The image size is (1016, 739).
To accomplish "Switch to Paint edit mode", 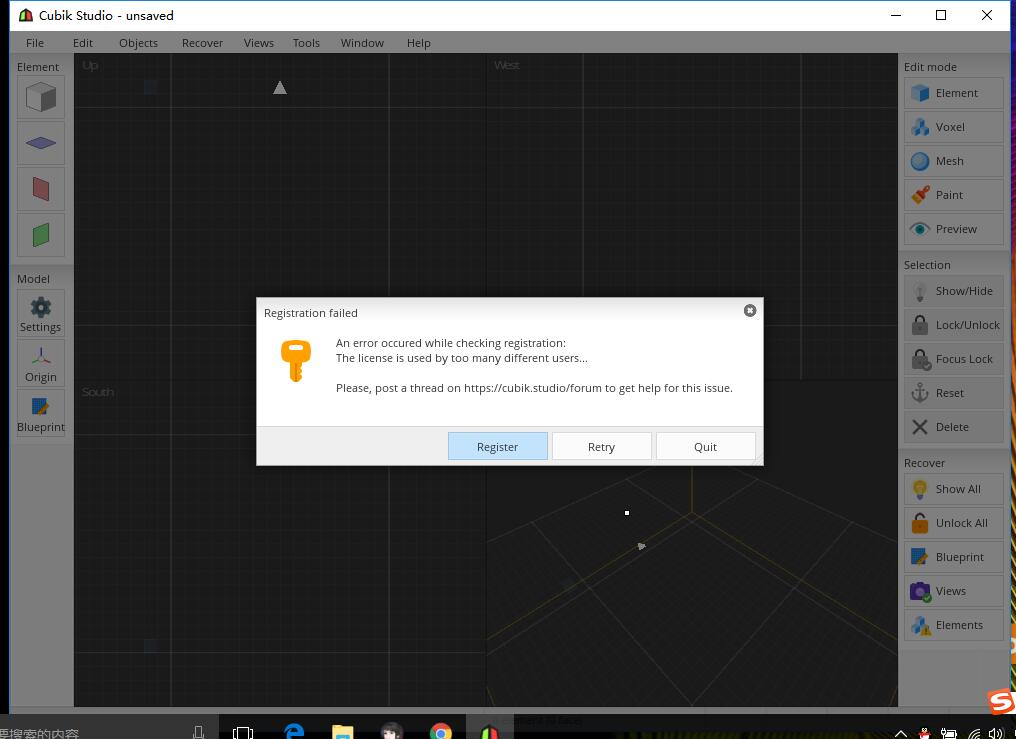I will [x=953, y=195].
